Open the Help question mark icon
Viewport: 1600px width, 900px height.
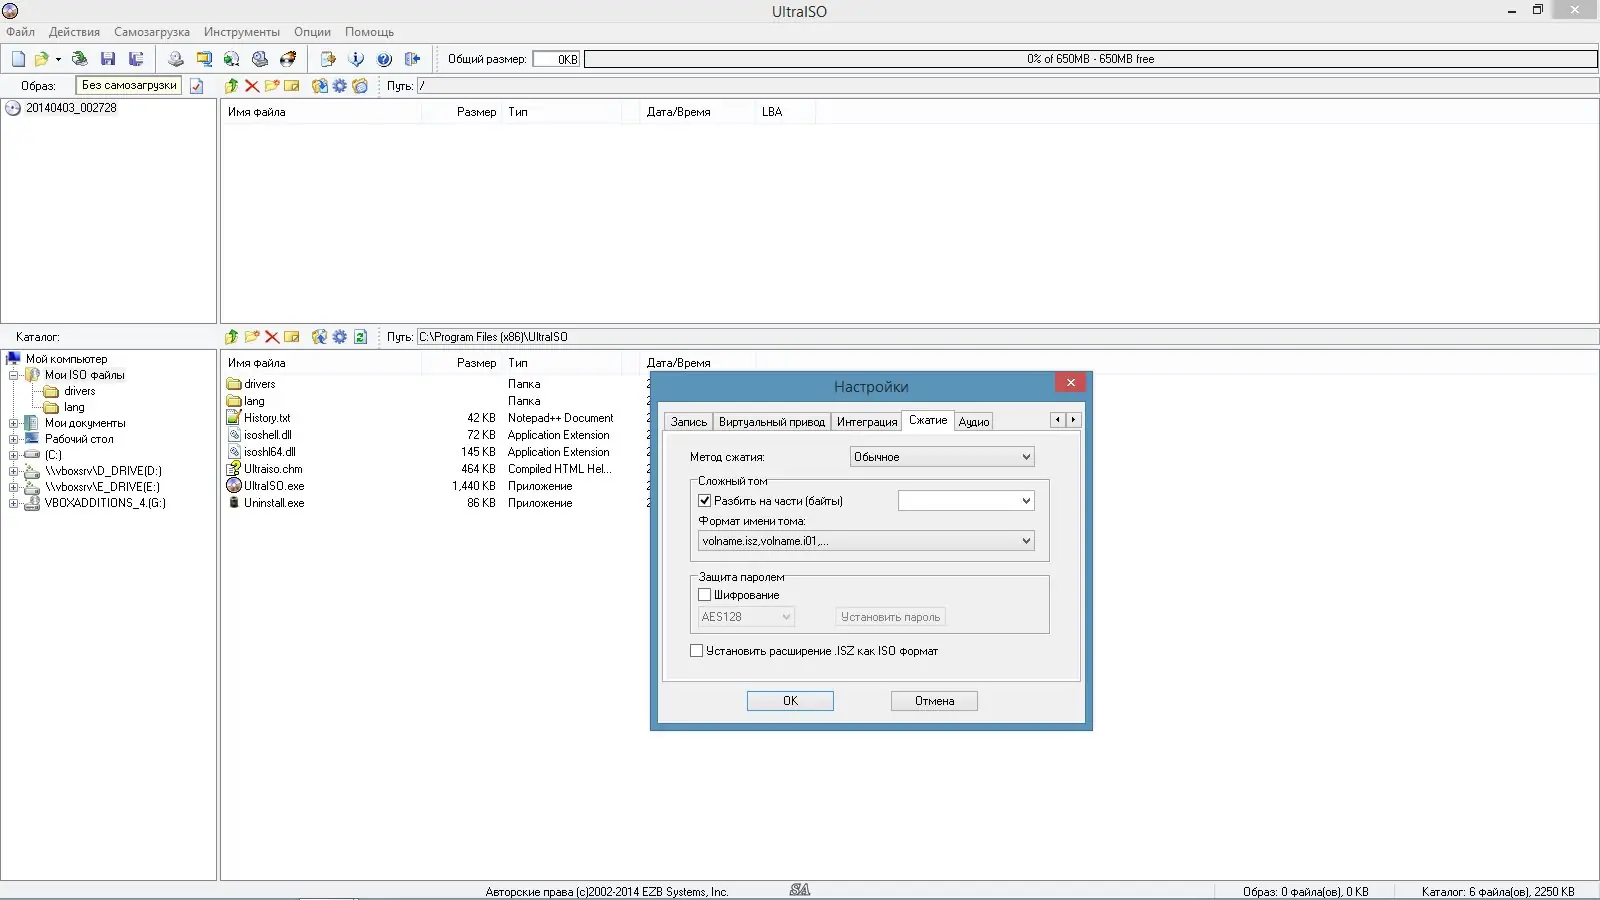pos(384,59)
